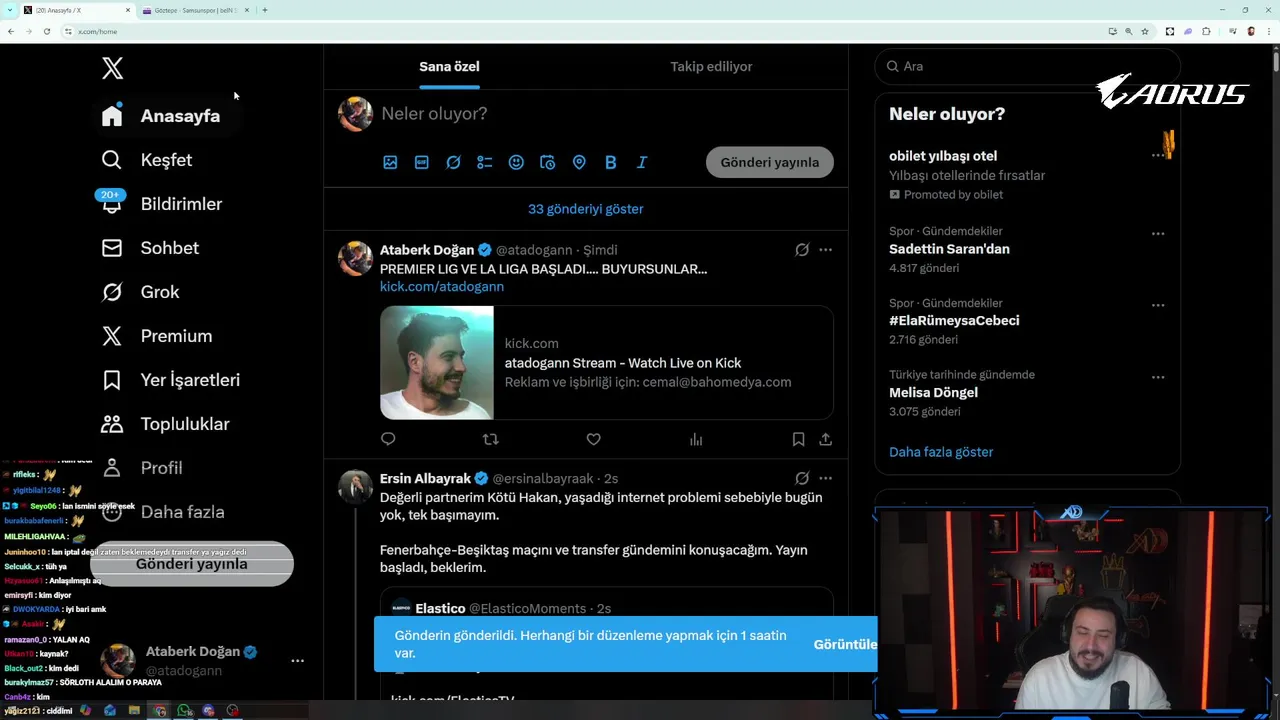Open Topluluklar communities
Image resolution: width=1280 pixels, height=720 pixels.
point(165,424)
